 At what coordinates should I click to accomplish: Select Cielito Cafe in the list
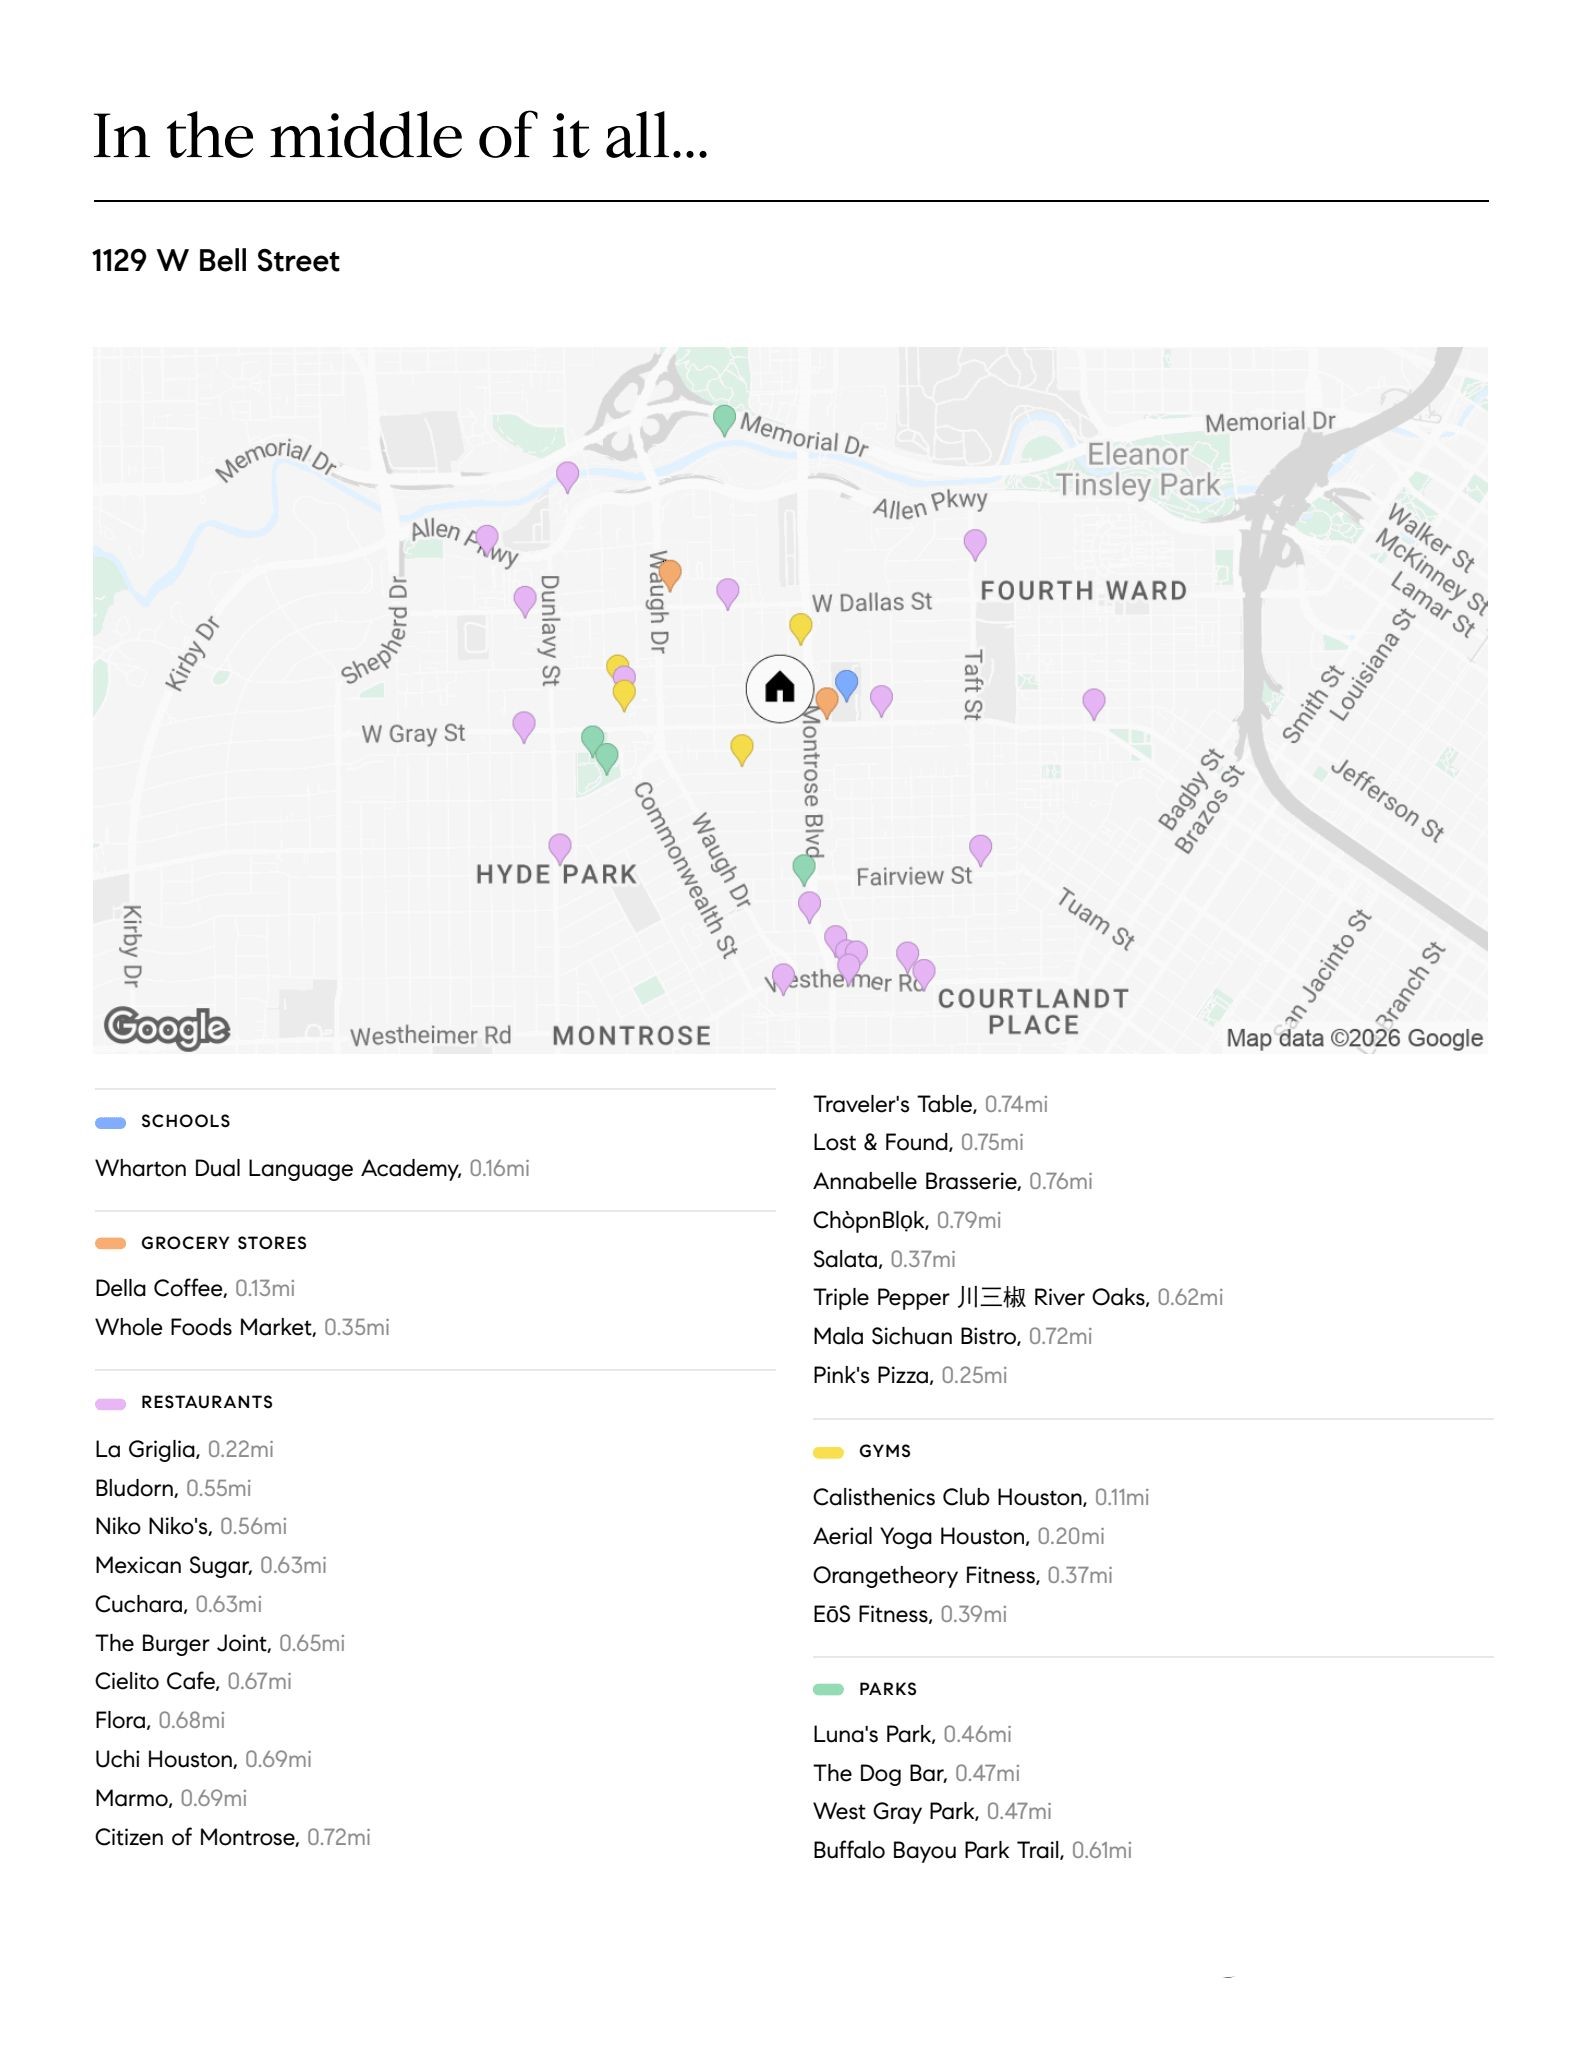point(194,1681)
